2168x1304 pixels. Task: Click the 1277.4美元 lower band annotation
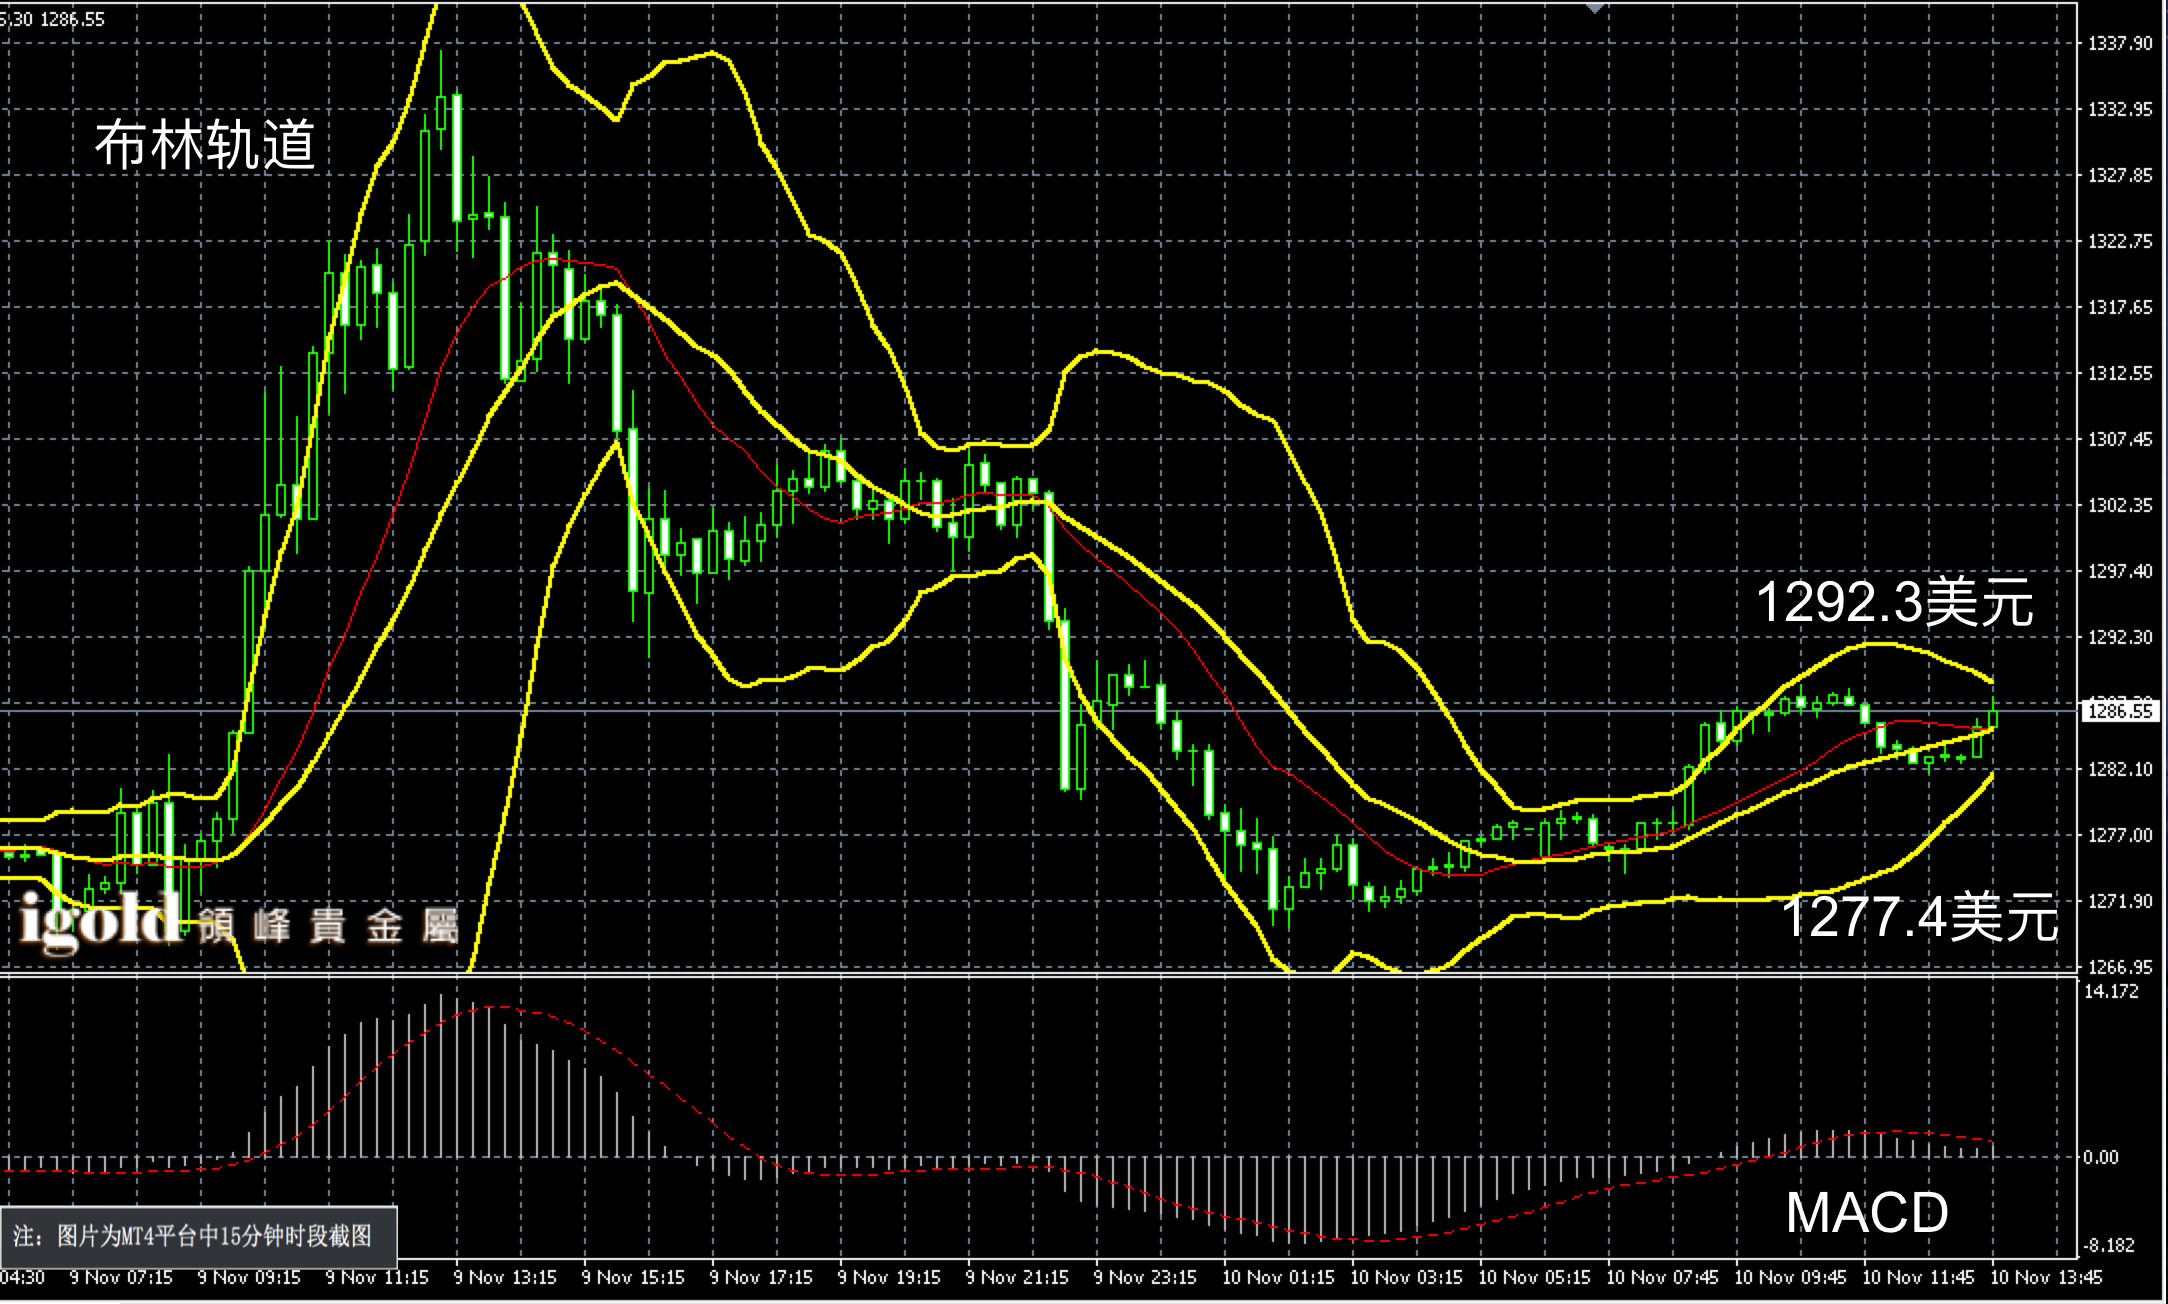(1919, 916)
